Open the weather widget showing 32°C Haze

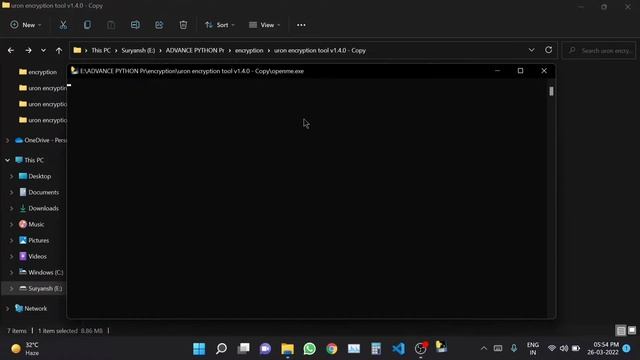click(x=25, y=349)
